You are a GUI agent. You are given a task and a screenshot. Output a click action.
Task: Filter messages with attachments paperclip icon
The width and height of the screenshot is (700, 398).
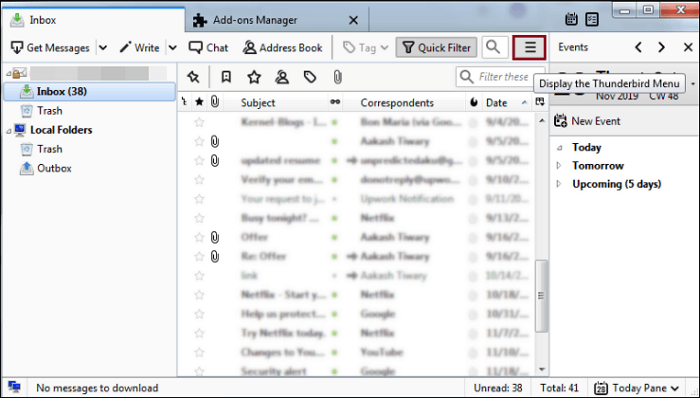[338, 77]
